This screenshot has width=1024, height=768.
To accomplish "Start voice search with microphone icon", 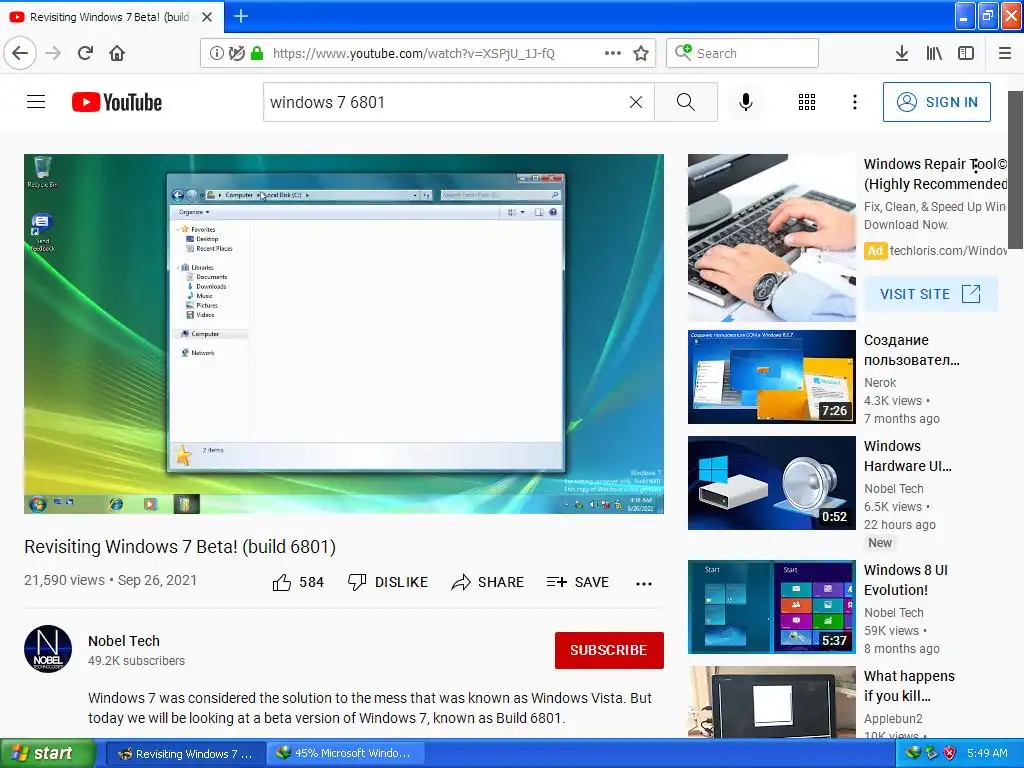I will pos(746,102).
